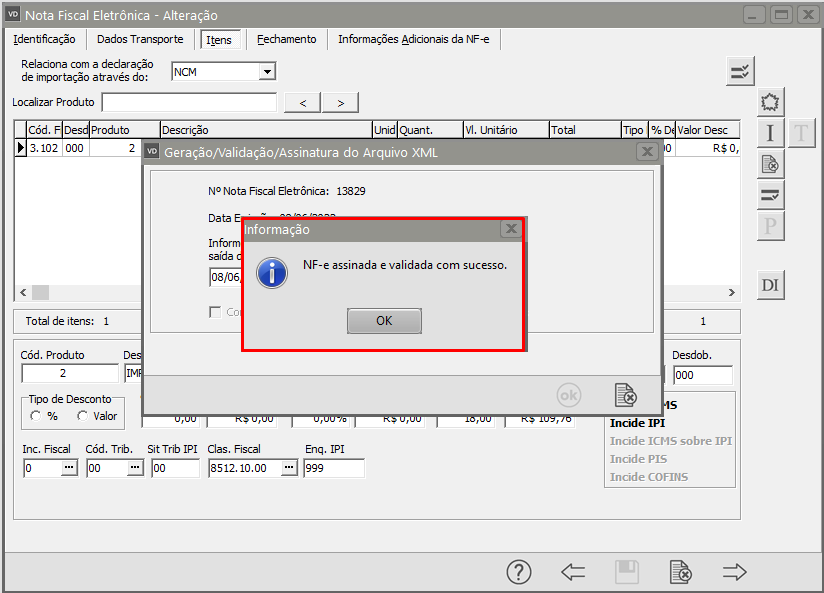Screen dimensions: 824x593
Task: Click the lines-with-check icon in right toolbar
Action: (770, 195)
